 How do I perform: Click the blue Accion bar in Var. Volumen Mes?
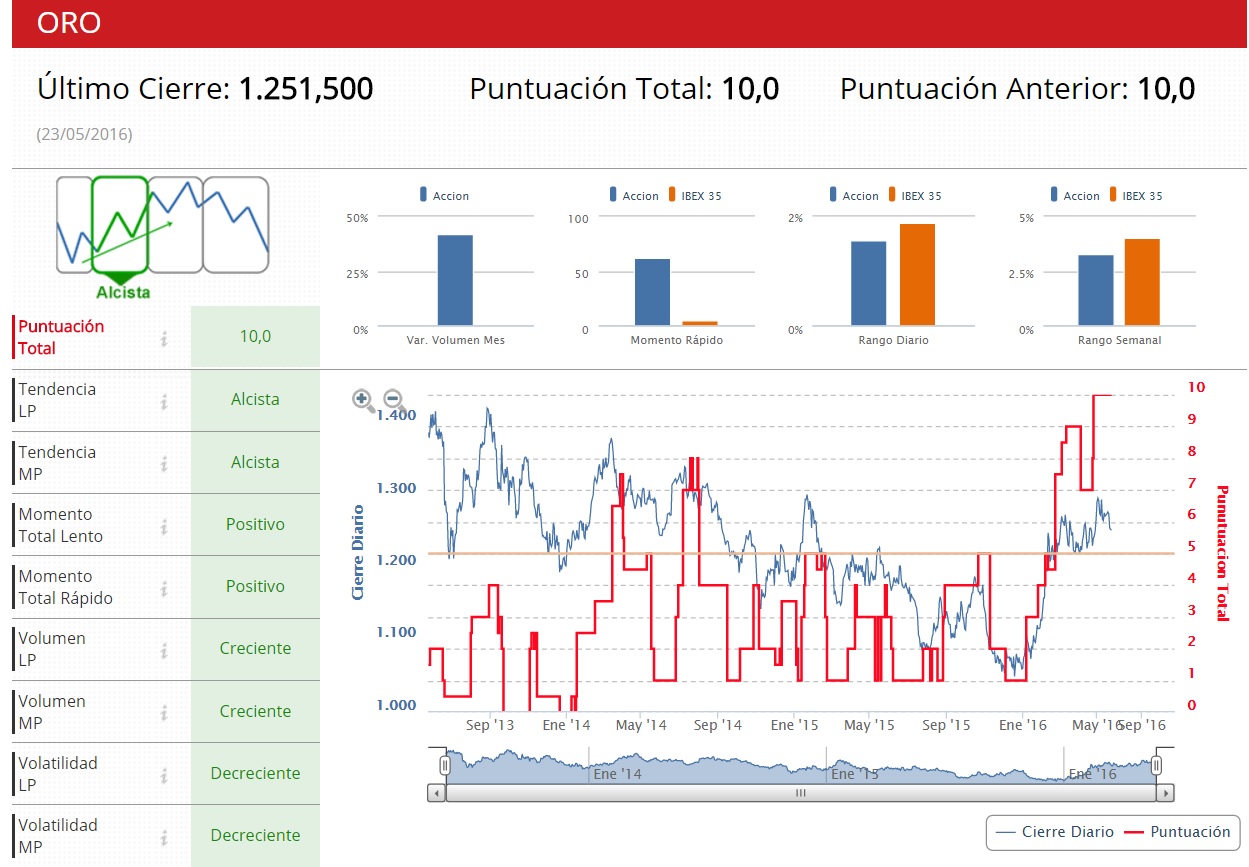pos(455,281)
